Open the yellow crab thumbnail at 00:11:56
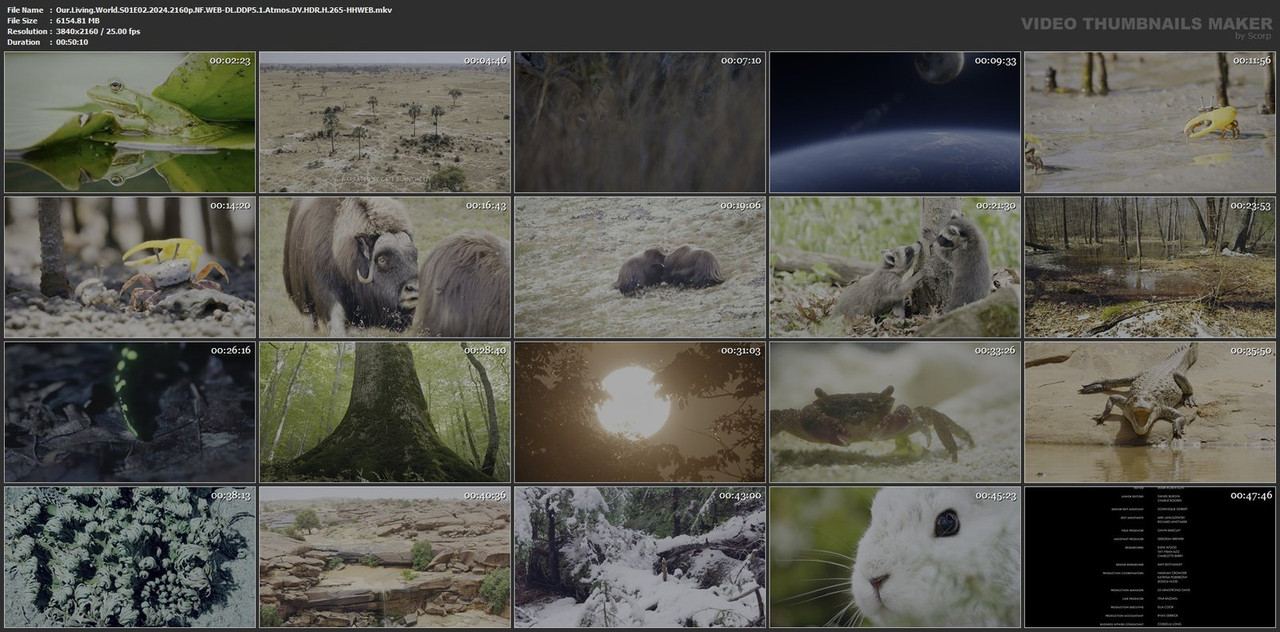Viewport: 1280px width, 632px height. 1150,122
